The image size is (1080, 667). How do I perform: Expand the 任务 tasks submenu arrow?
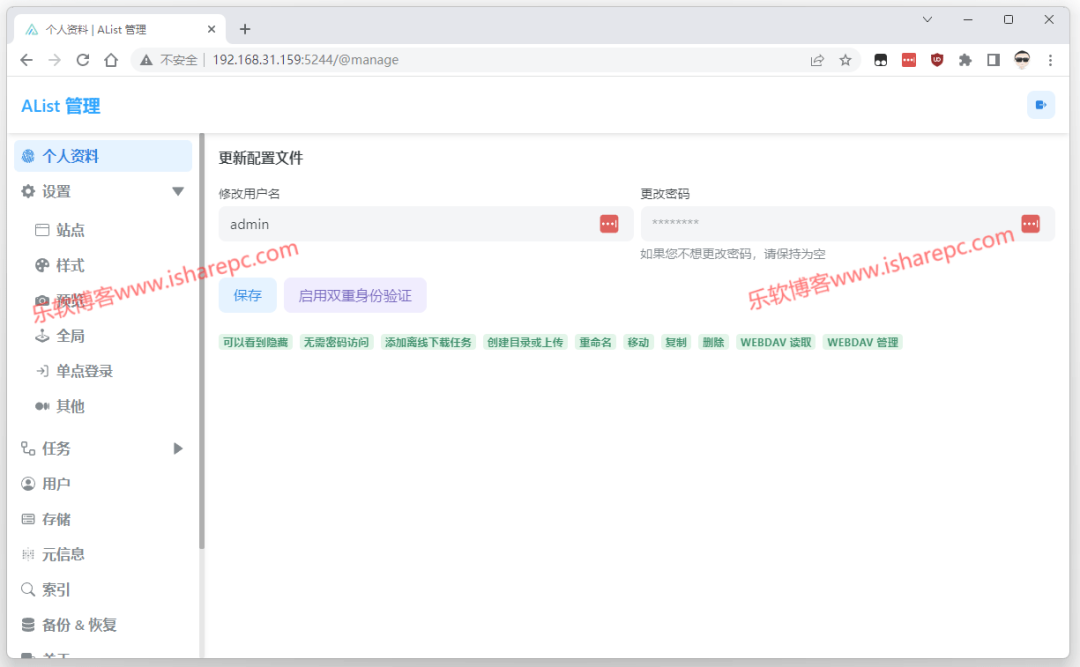click(x=178, y=449)
